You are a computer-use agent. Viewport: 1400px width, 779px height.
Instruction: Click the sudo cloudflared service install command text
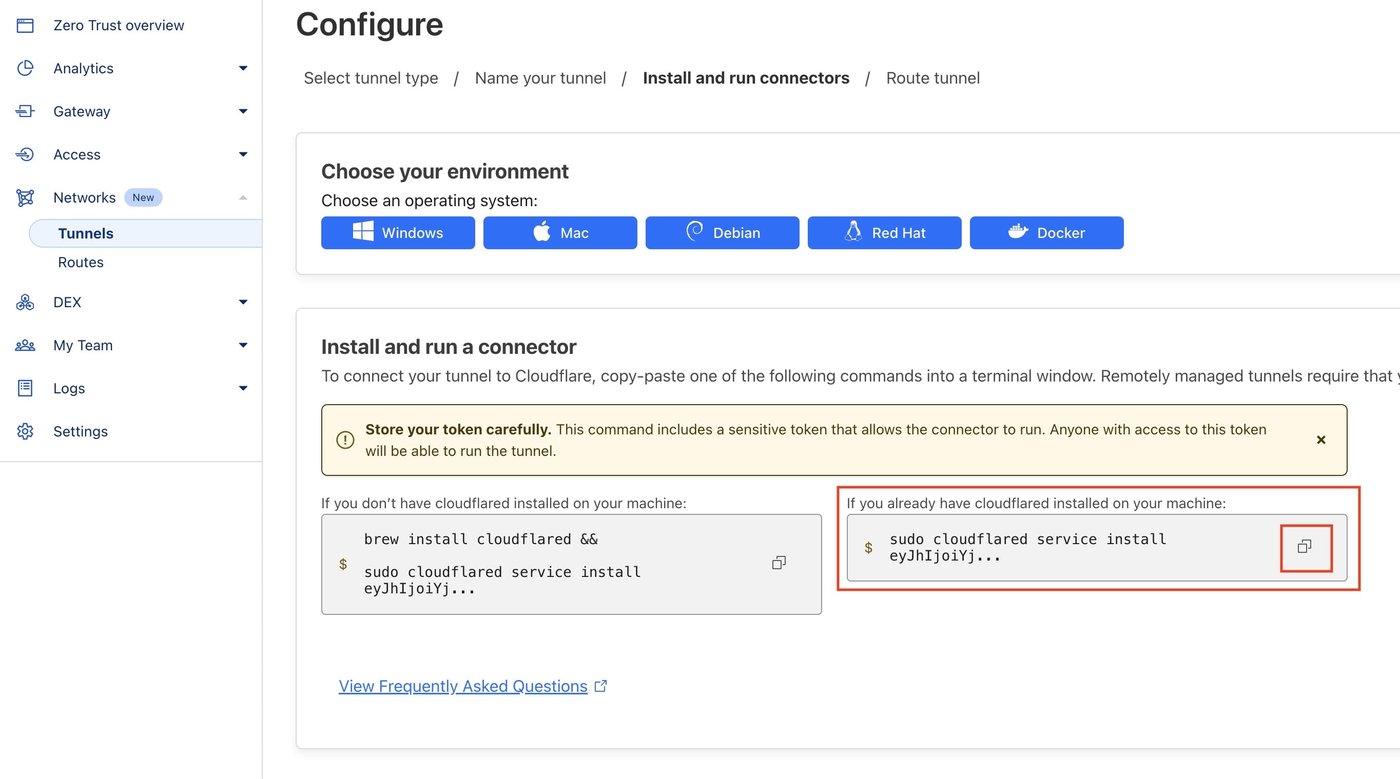point(1028,547)
